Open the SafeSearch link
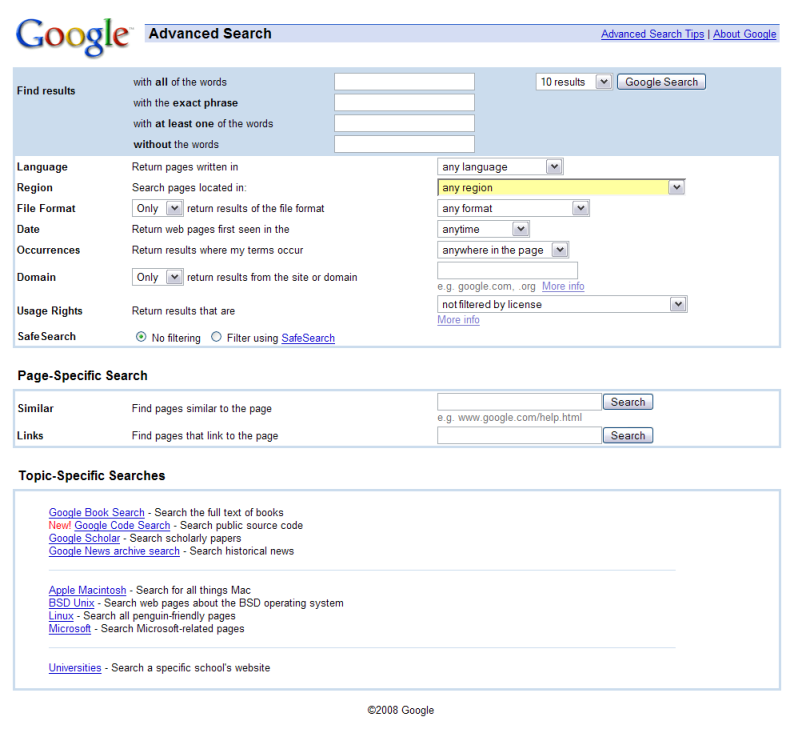802x729 pixels. click(x=308, y=338)
